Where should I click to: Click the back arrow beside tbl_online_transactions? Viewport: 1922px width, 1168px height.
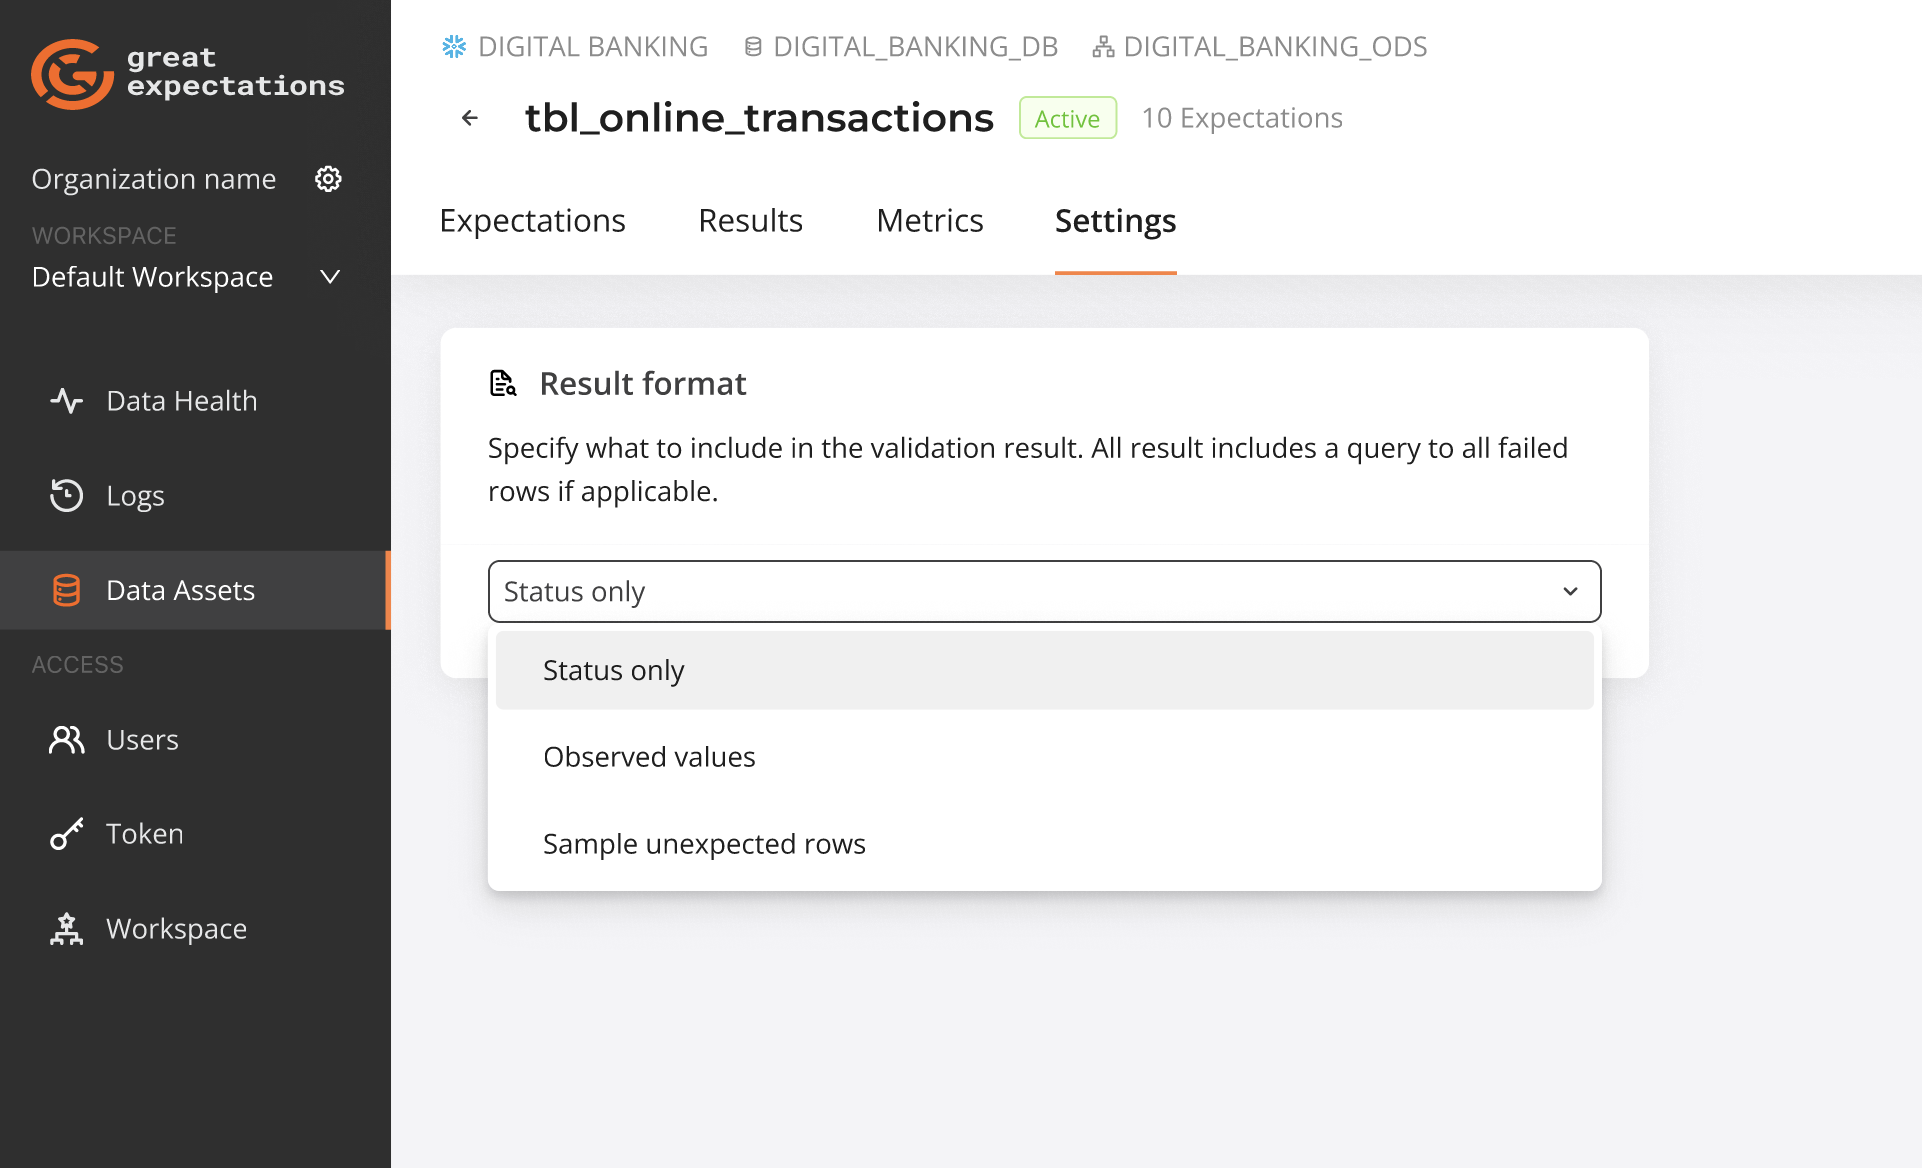(x=469, y=117)
